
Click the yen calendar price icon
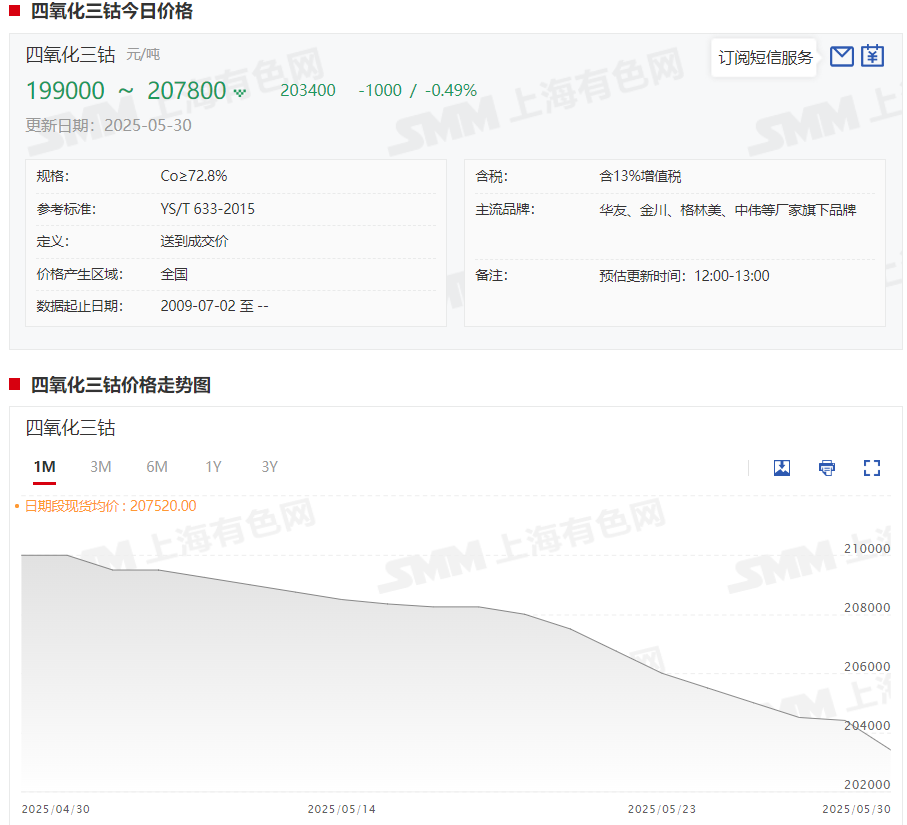click(873, 56)
